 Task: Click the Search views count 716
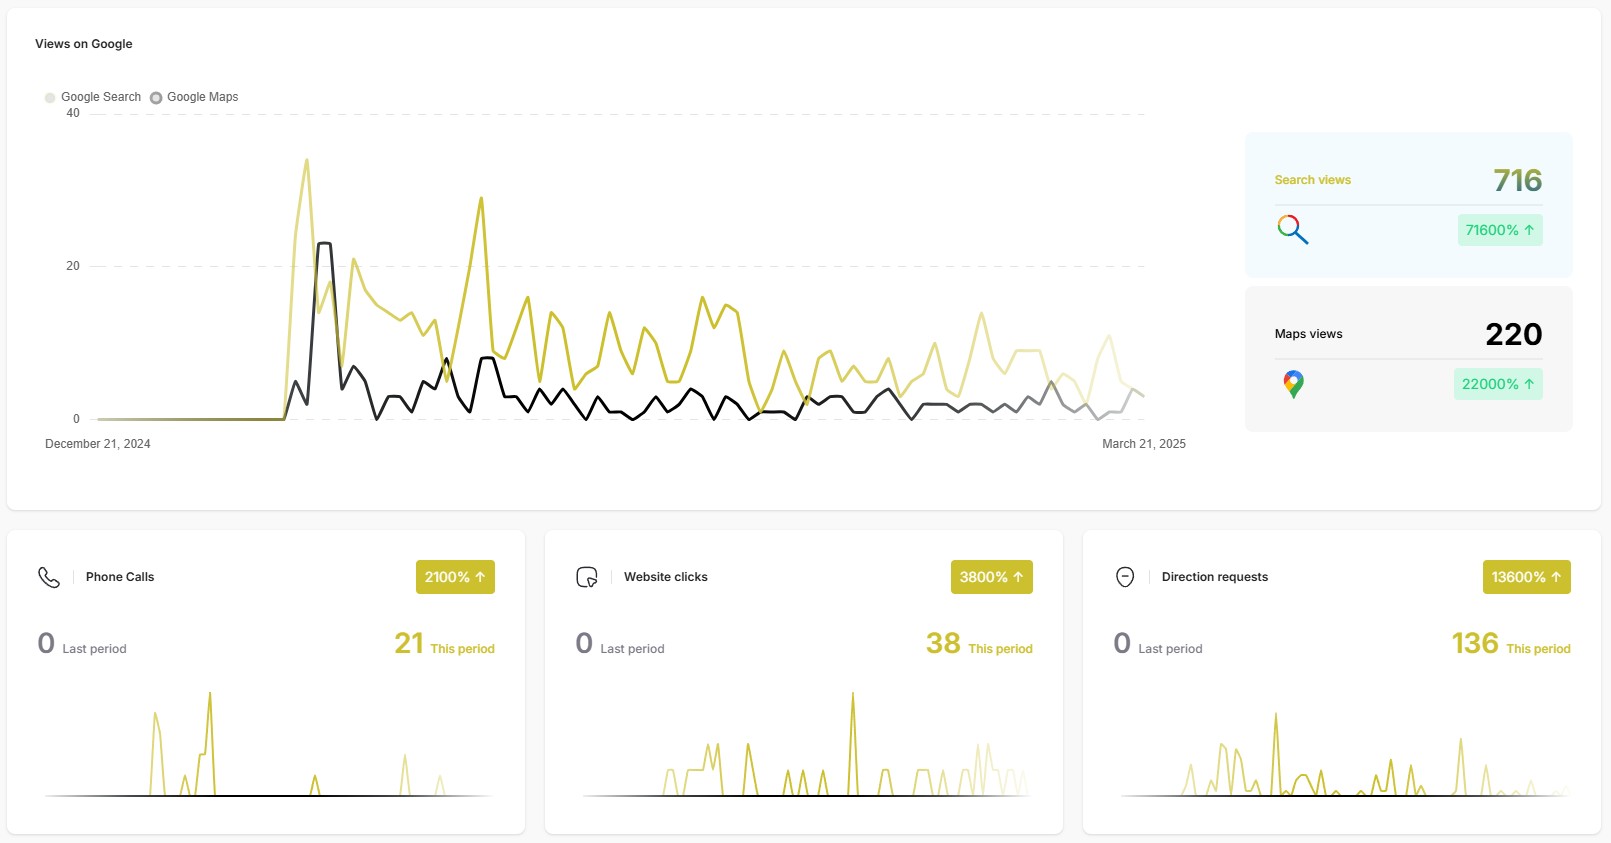click(1517, 180)
